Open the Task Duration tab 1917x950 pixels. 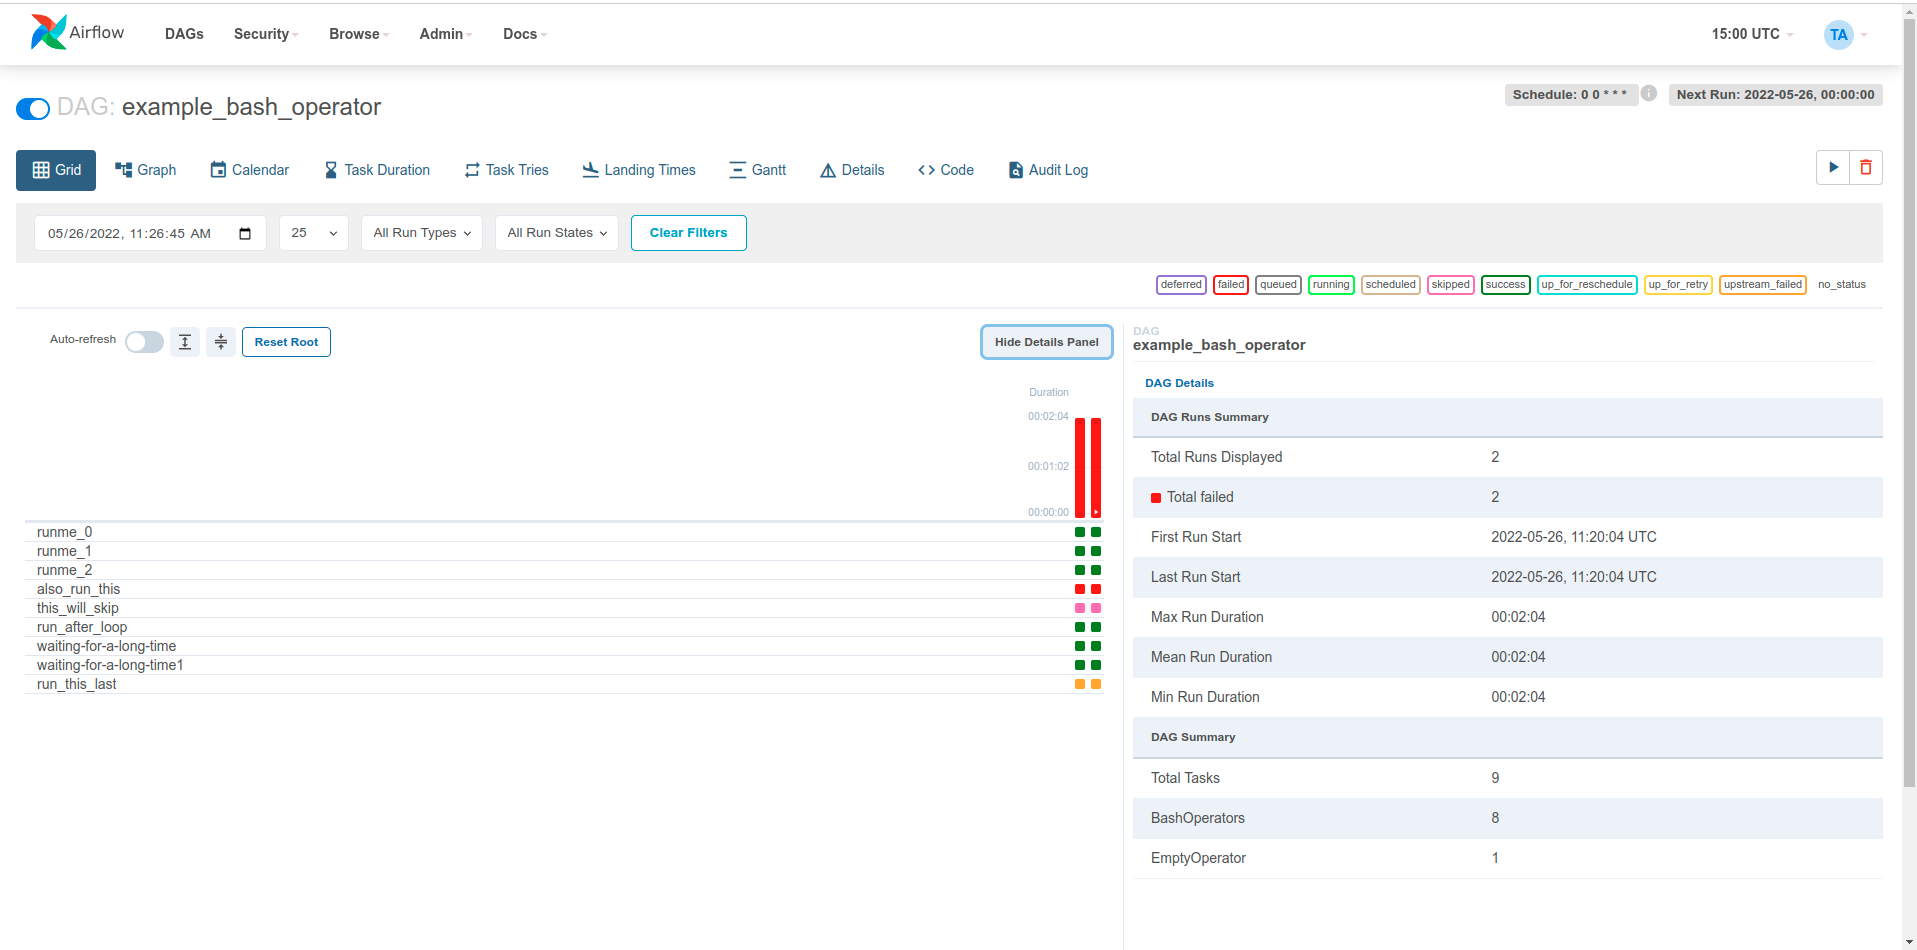pyautogui.click(x=377, y=170)
